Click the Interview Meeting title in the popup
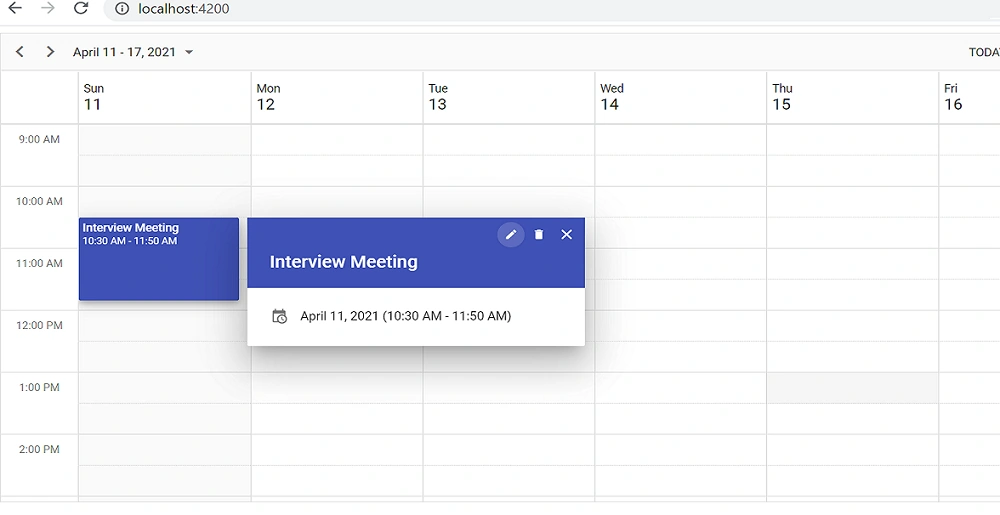Viewport: 1000px width, 515px height. point(344,261)
